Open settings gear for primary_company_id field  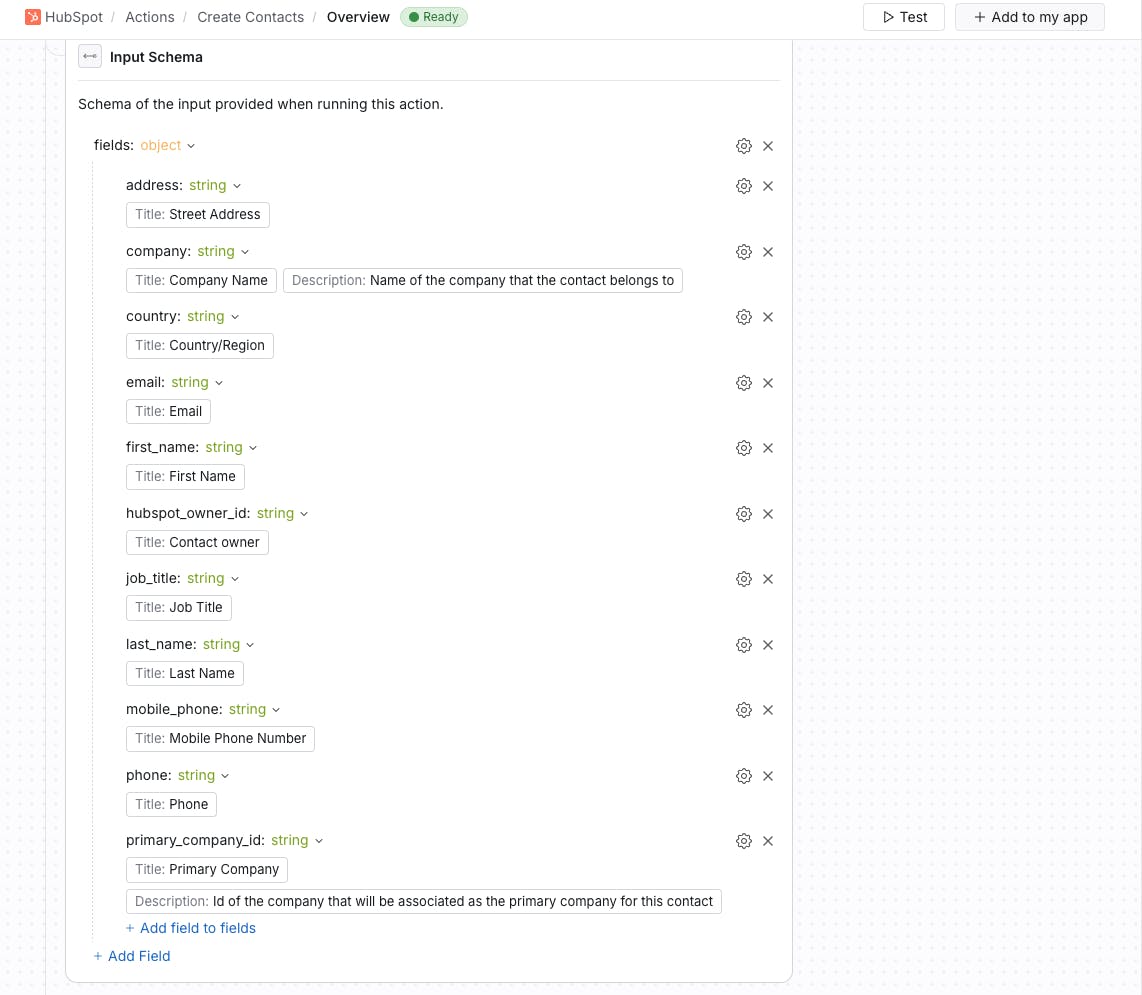click(x=744, y=841)
